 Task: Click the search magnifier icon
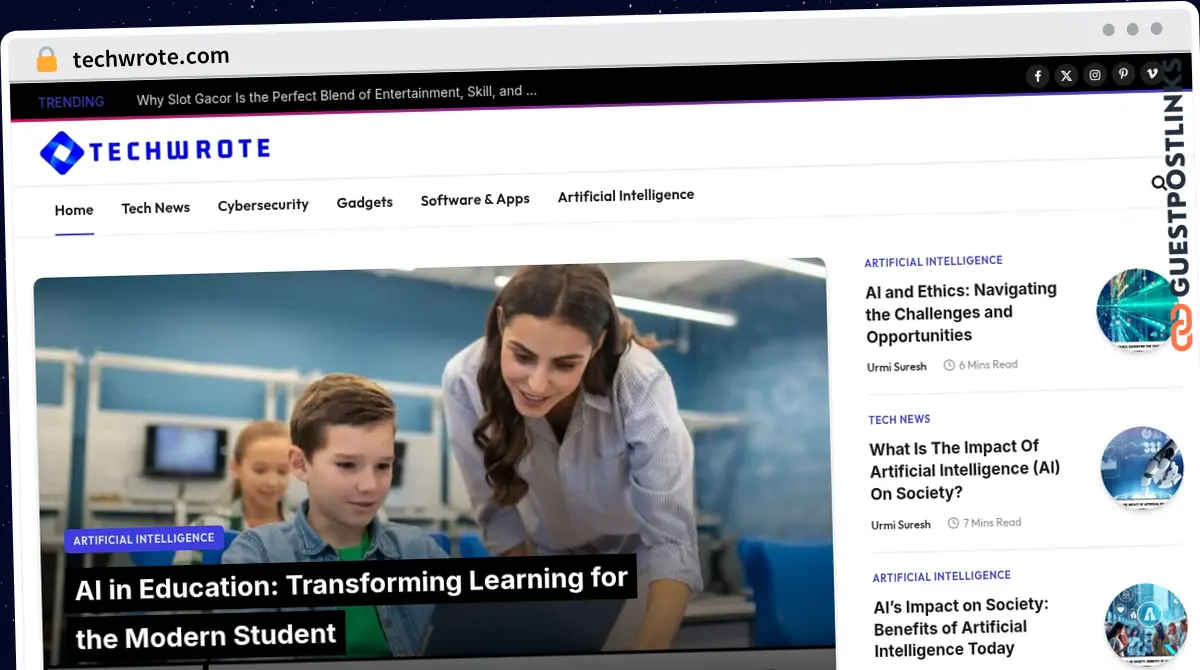pos(1159,183)
